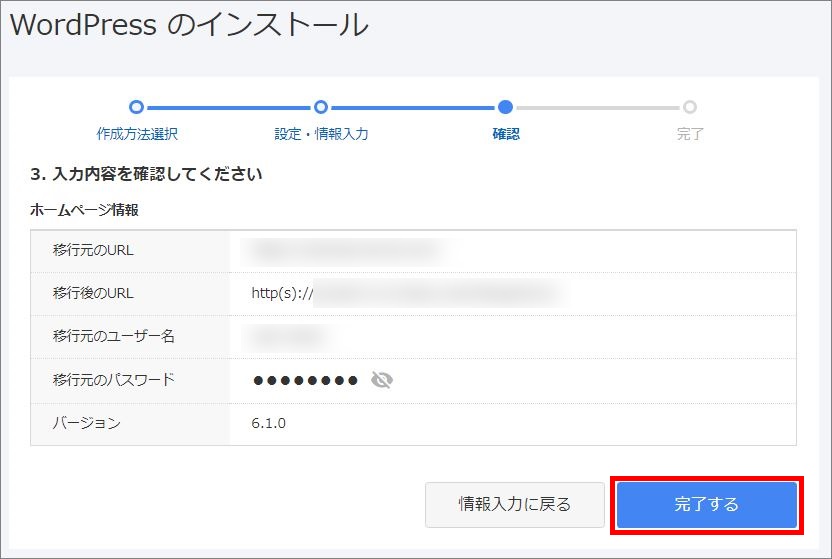Click the WordPress のインストール page title
This screenshot has width=832, height=559.
tap(189, 25)
